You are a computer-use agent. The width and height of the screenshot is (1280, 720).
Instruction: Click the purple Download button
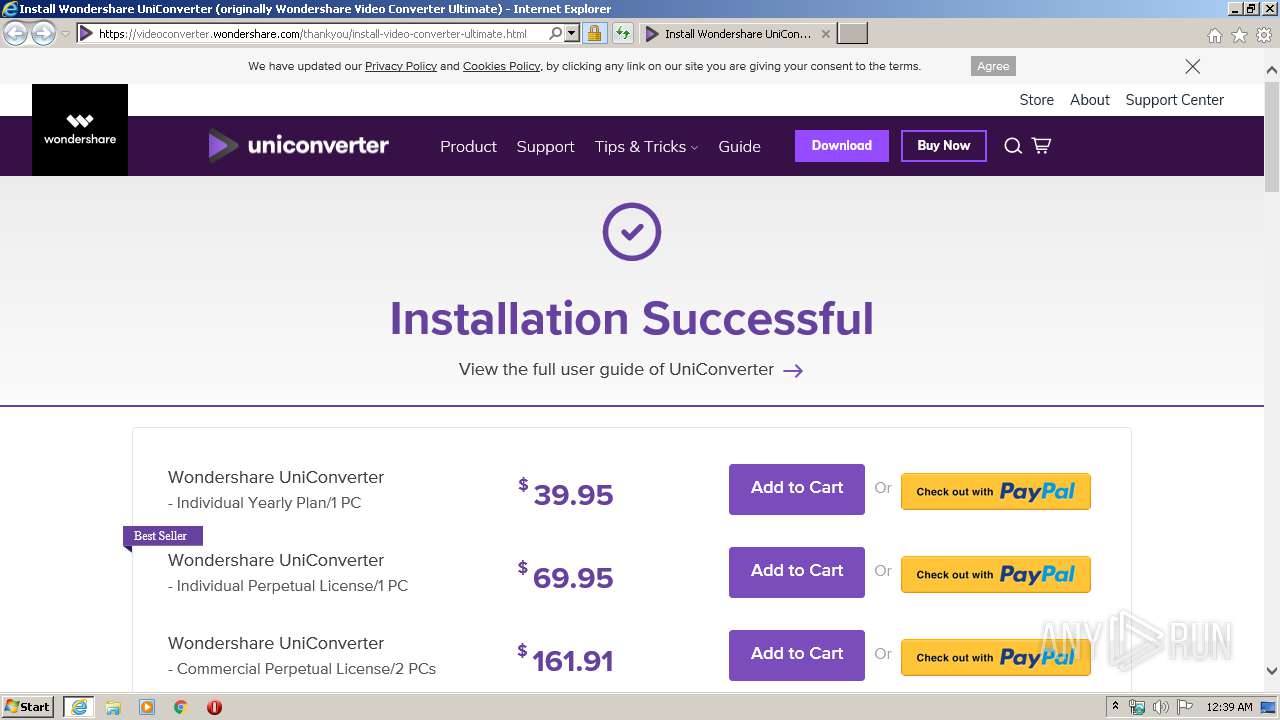pyautogui.click(x=842, y=146)
